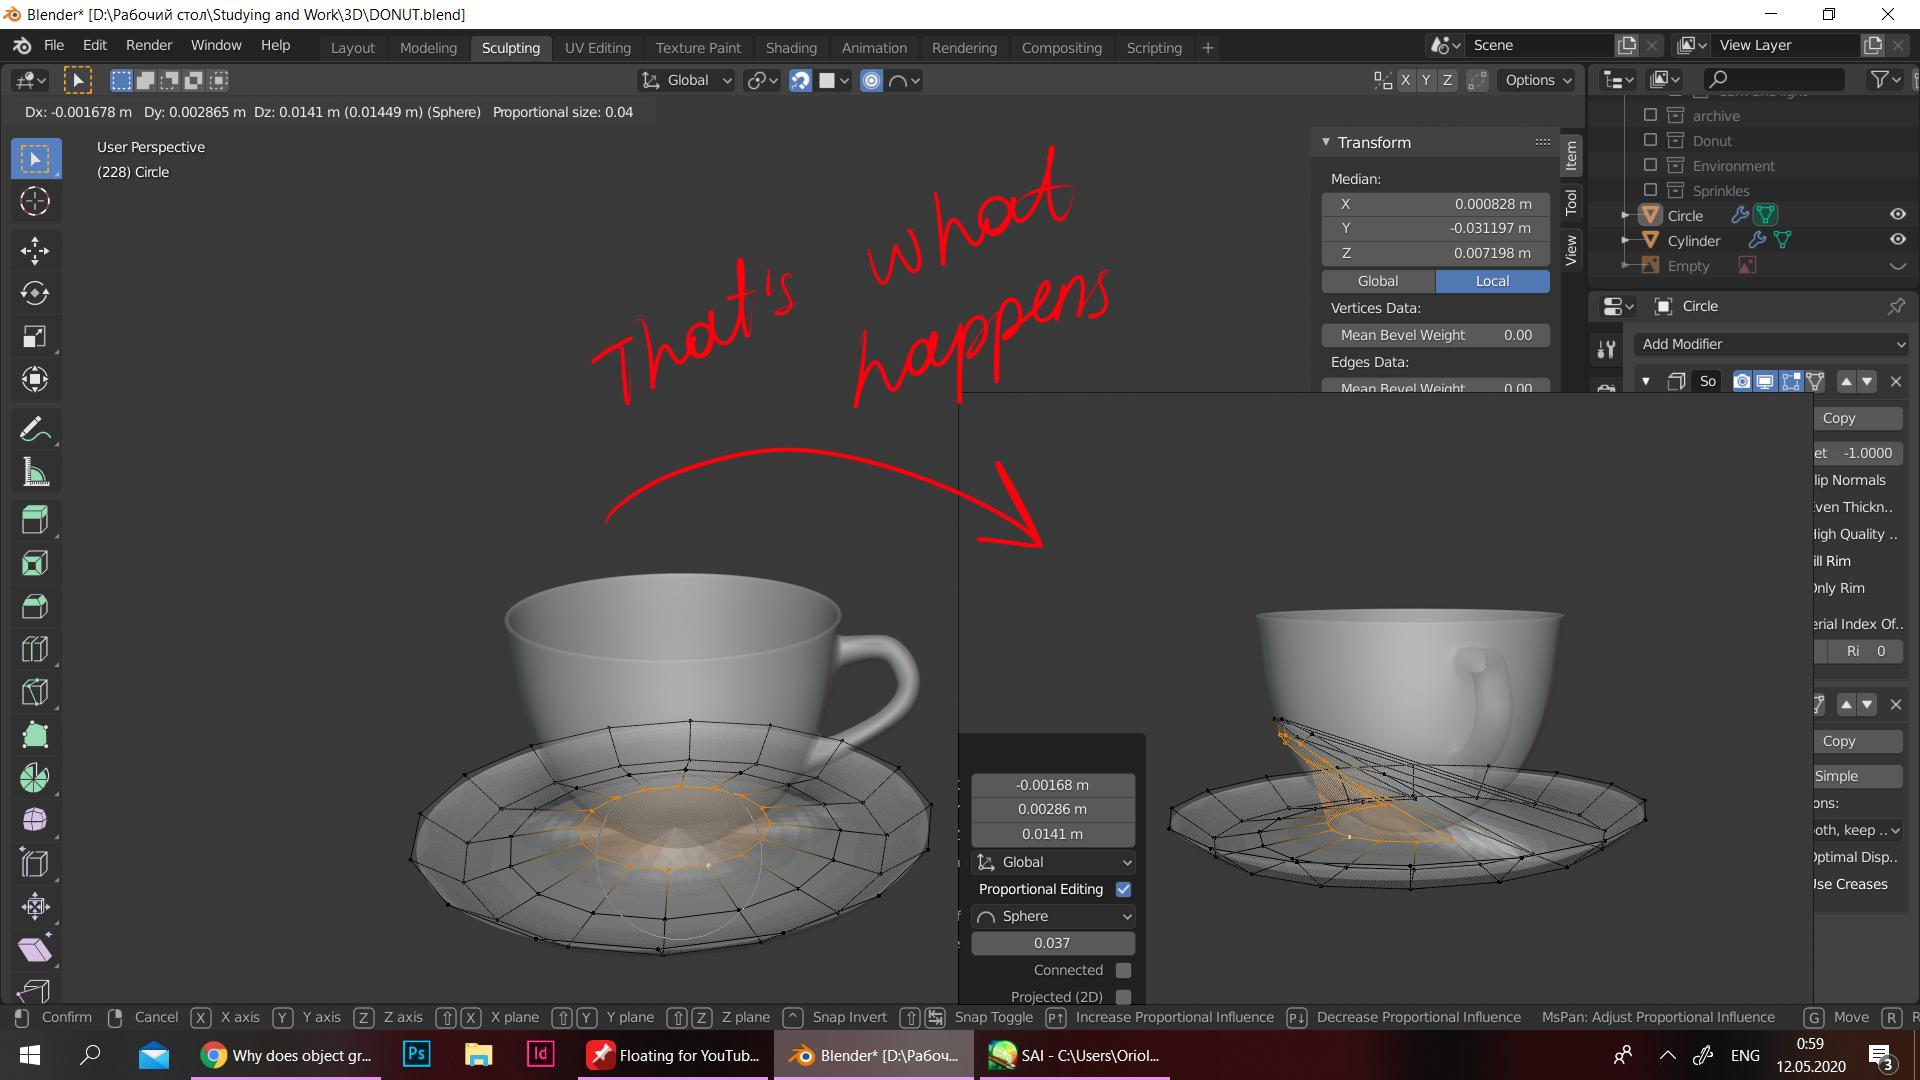Toggle the X mirror axis button
Image resolution: width=1920 pixels, height=1080 pixels.
[x=1406, y=81]
